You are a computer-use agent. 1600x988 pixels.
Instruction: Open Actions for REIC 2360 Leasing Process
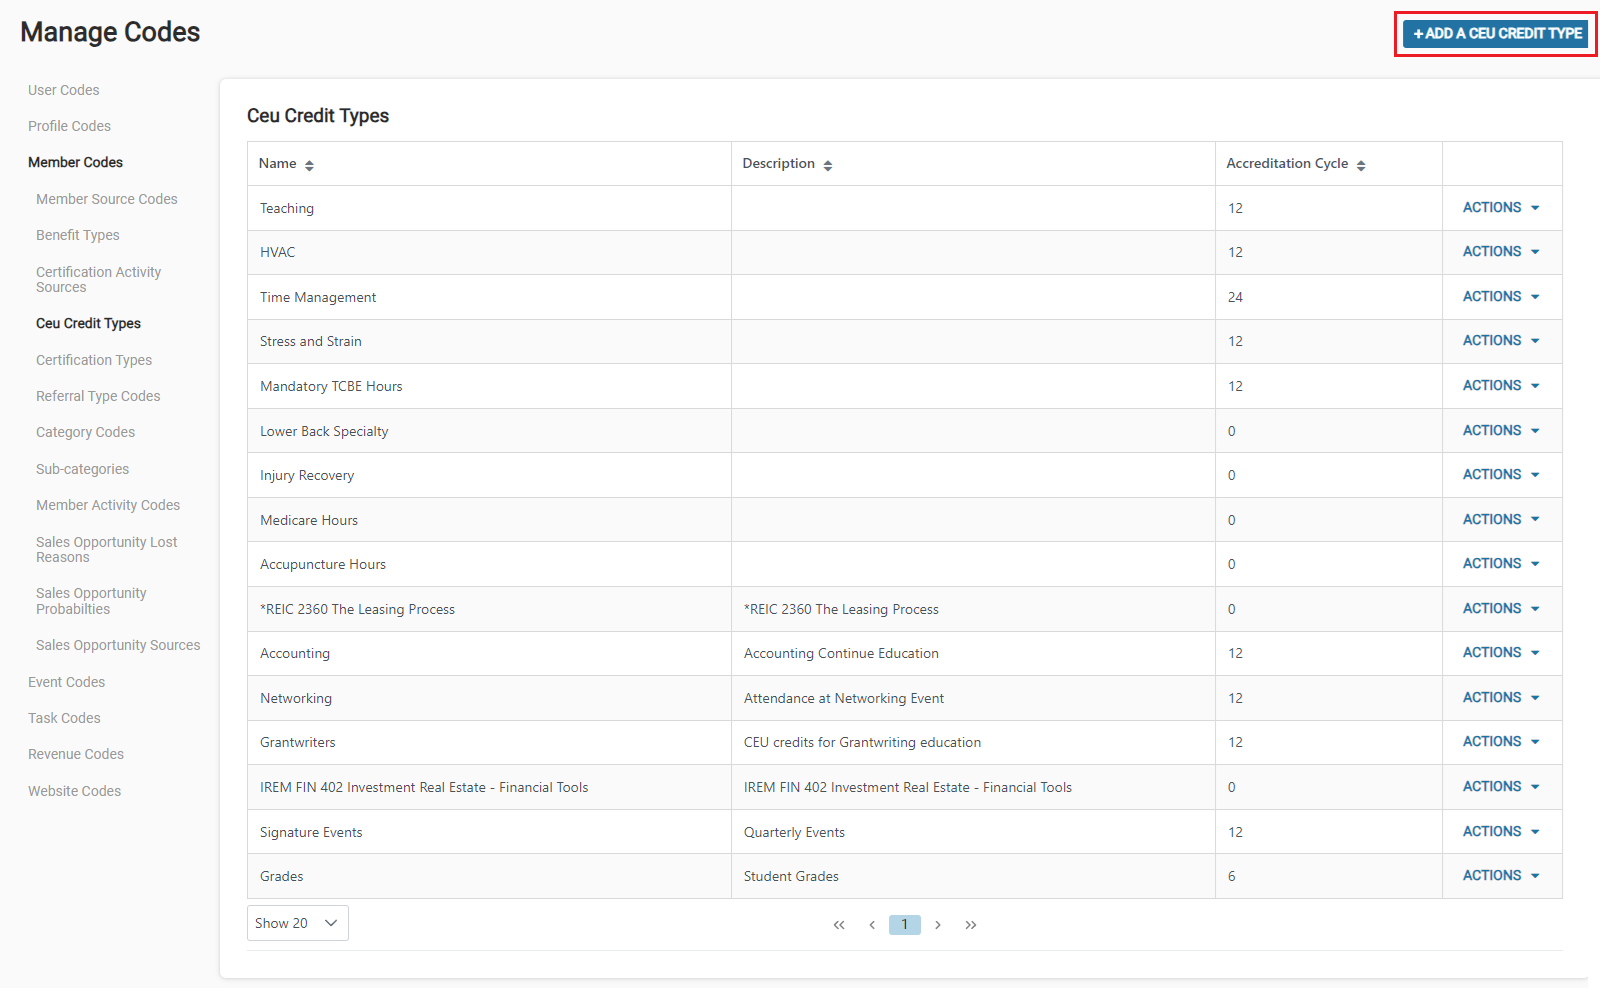pos(1501,609)
